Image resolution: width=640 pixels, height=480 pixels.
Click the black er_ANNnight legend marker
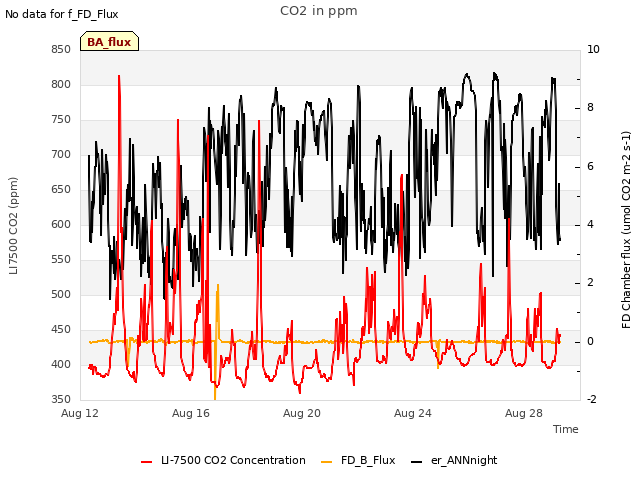point(416,462)
